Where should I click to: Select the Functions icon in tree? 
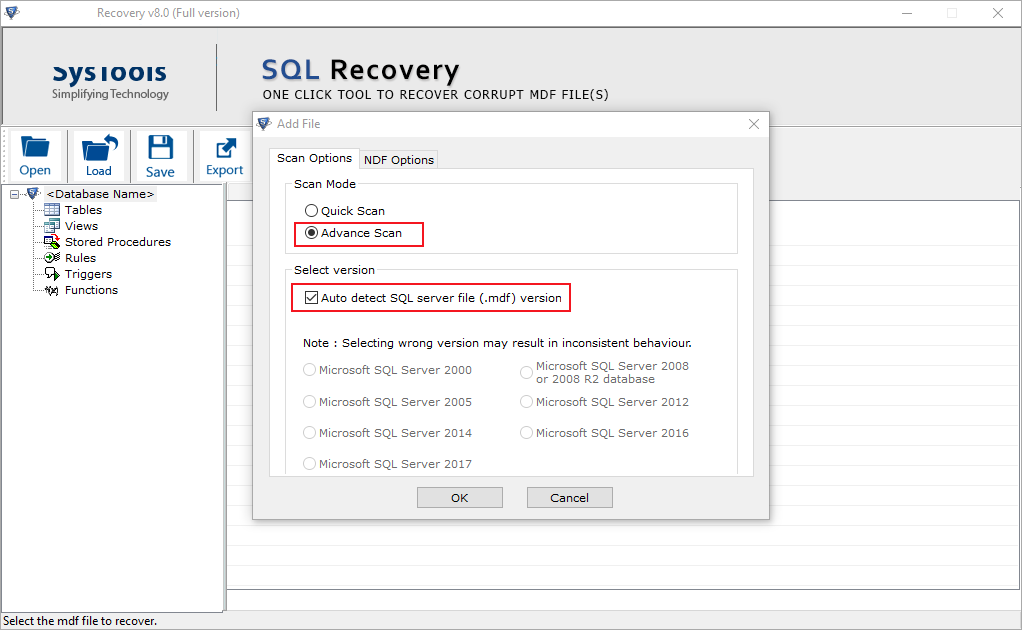pyautogui.click(x=51, y=290)
